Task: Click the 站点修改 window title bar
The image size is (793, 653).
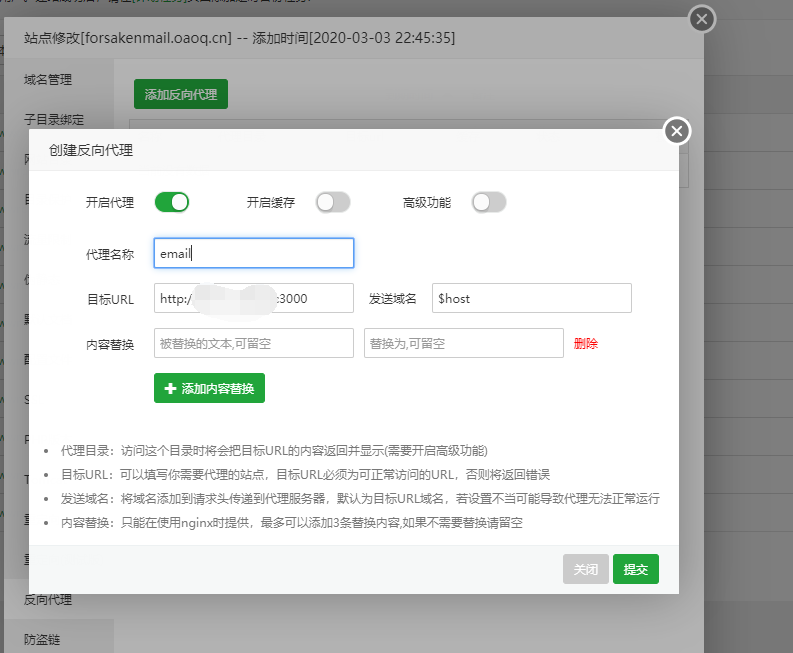Action: 350,38
